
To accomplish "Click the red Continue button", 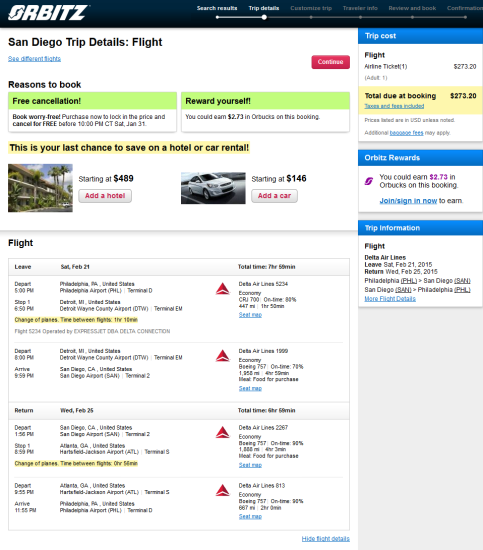I will pos(330,62).
